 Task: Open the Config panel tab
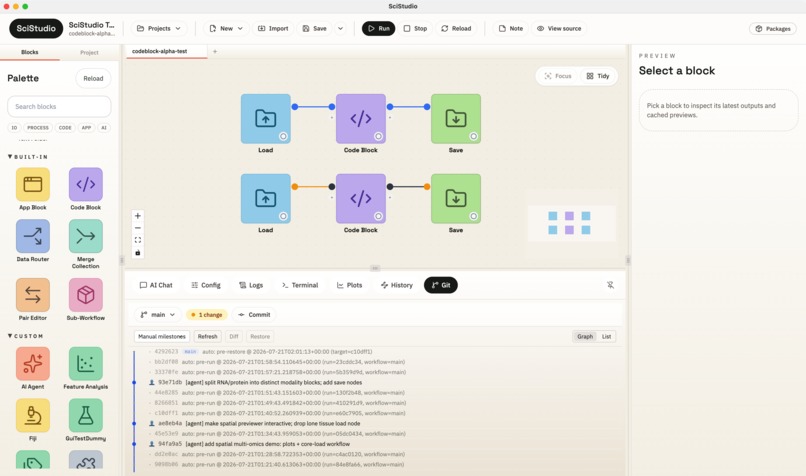[206, 285]
